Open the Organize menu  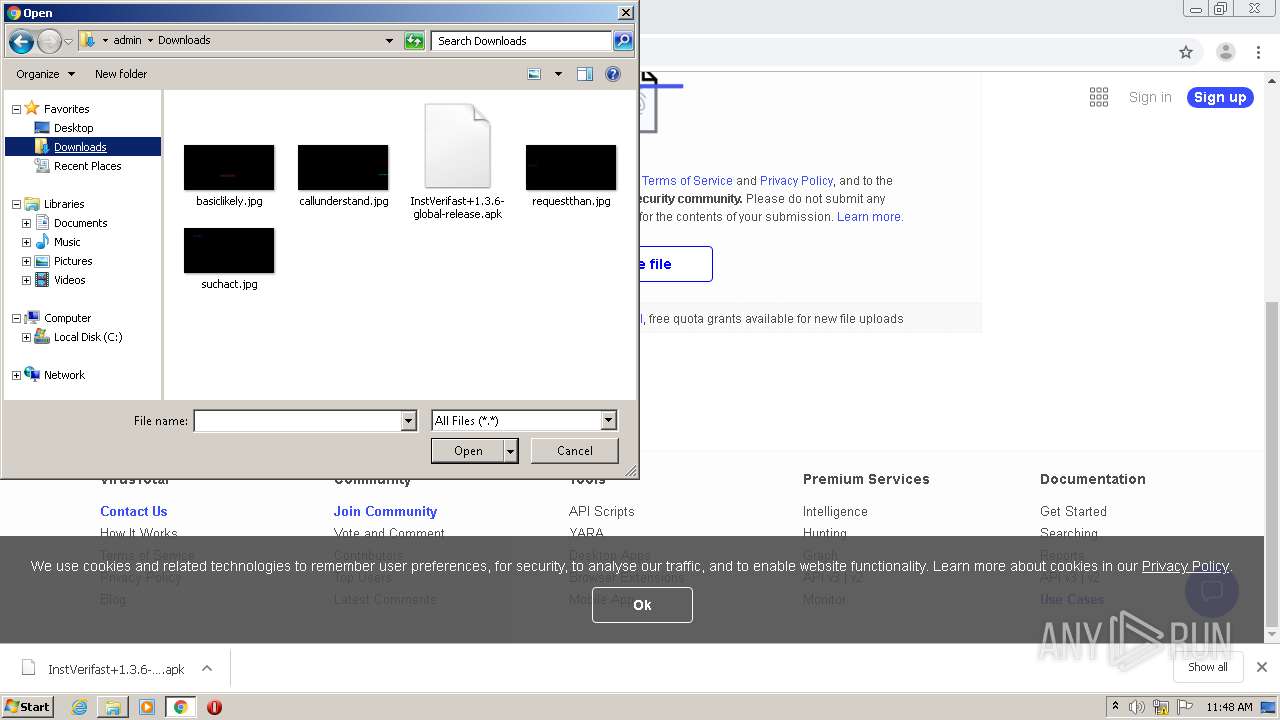[x=45, y=74]
